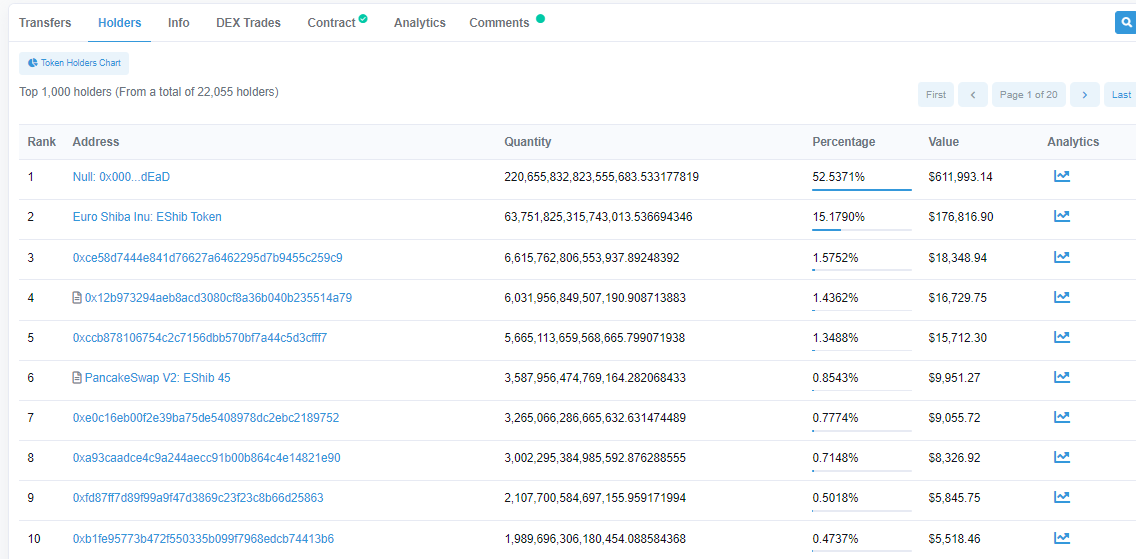Click the 1.5752% percentage progress bar
The image size is (1136, 559).
click(x=861, y=270)
